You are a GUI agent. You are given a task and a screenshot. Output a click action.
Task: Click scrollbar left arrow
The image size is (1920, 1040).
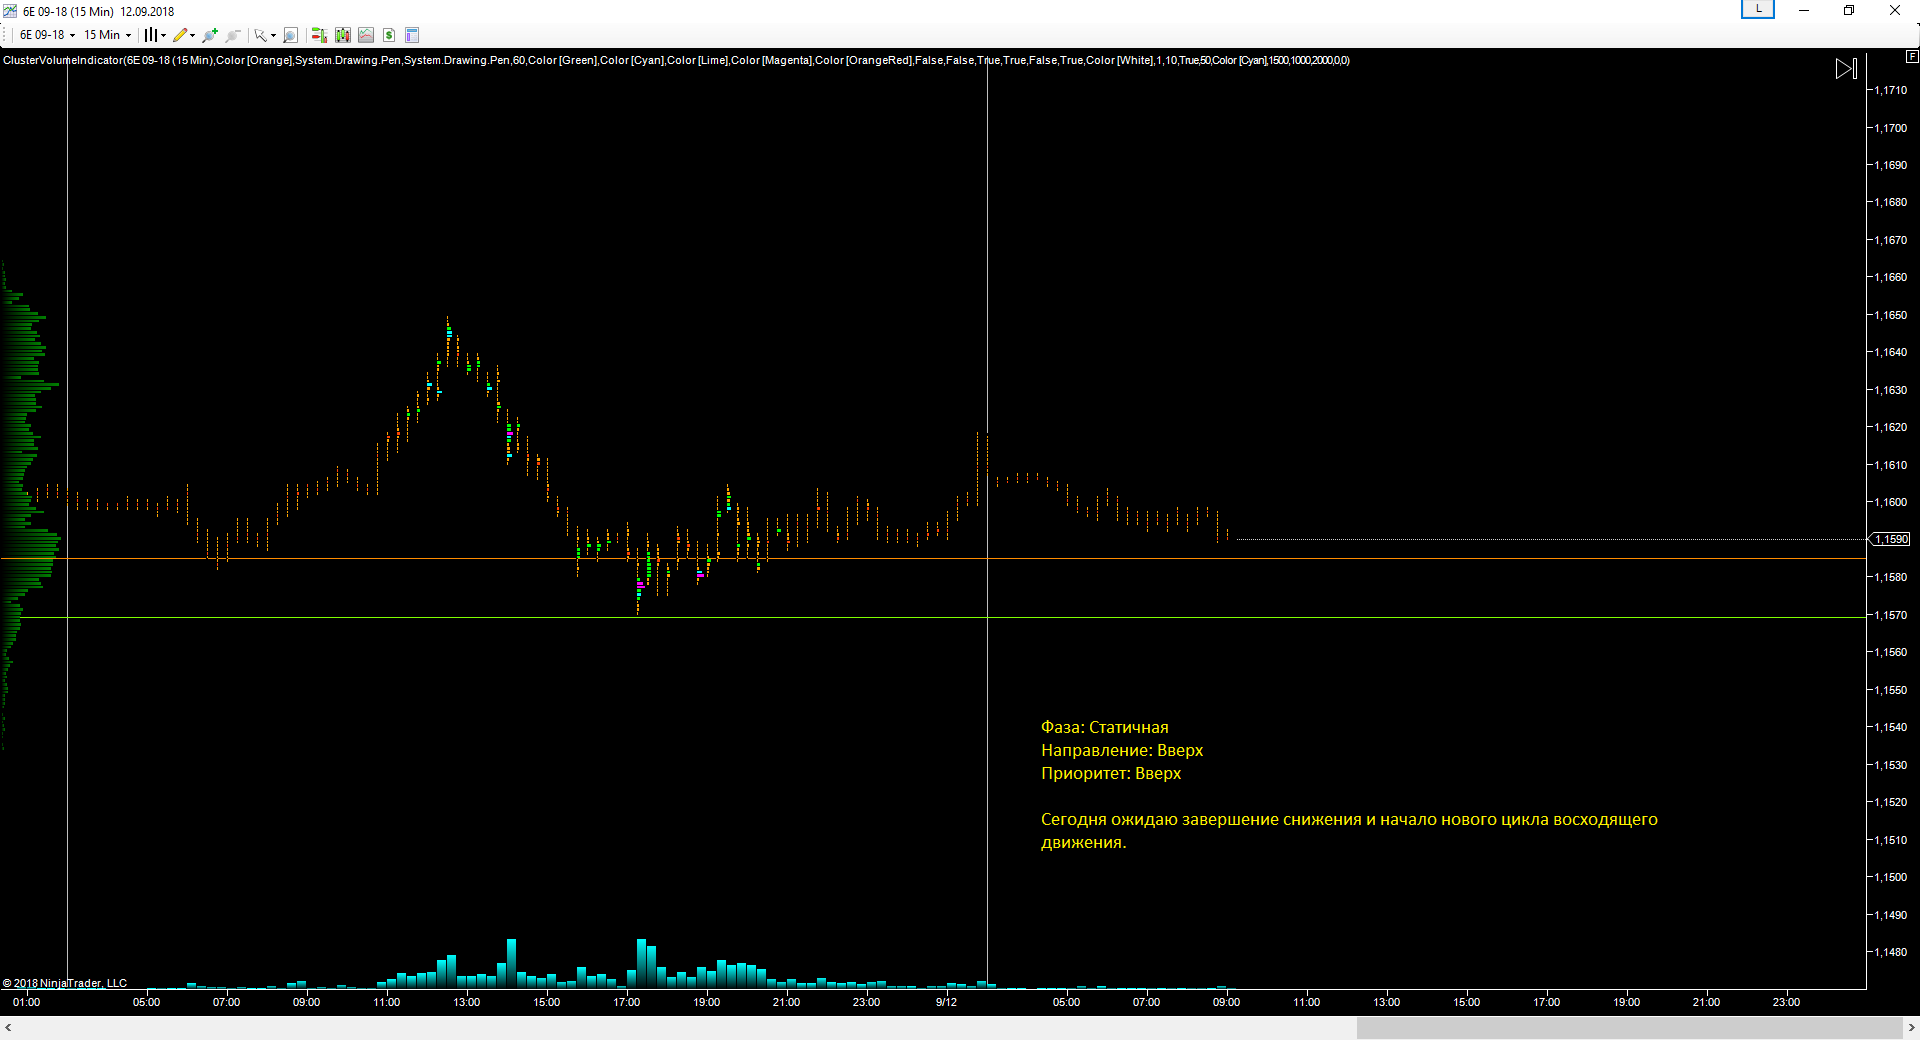point(8,1028)
